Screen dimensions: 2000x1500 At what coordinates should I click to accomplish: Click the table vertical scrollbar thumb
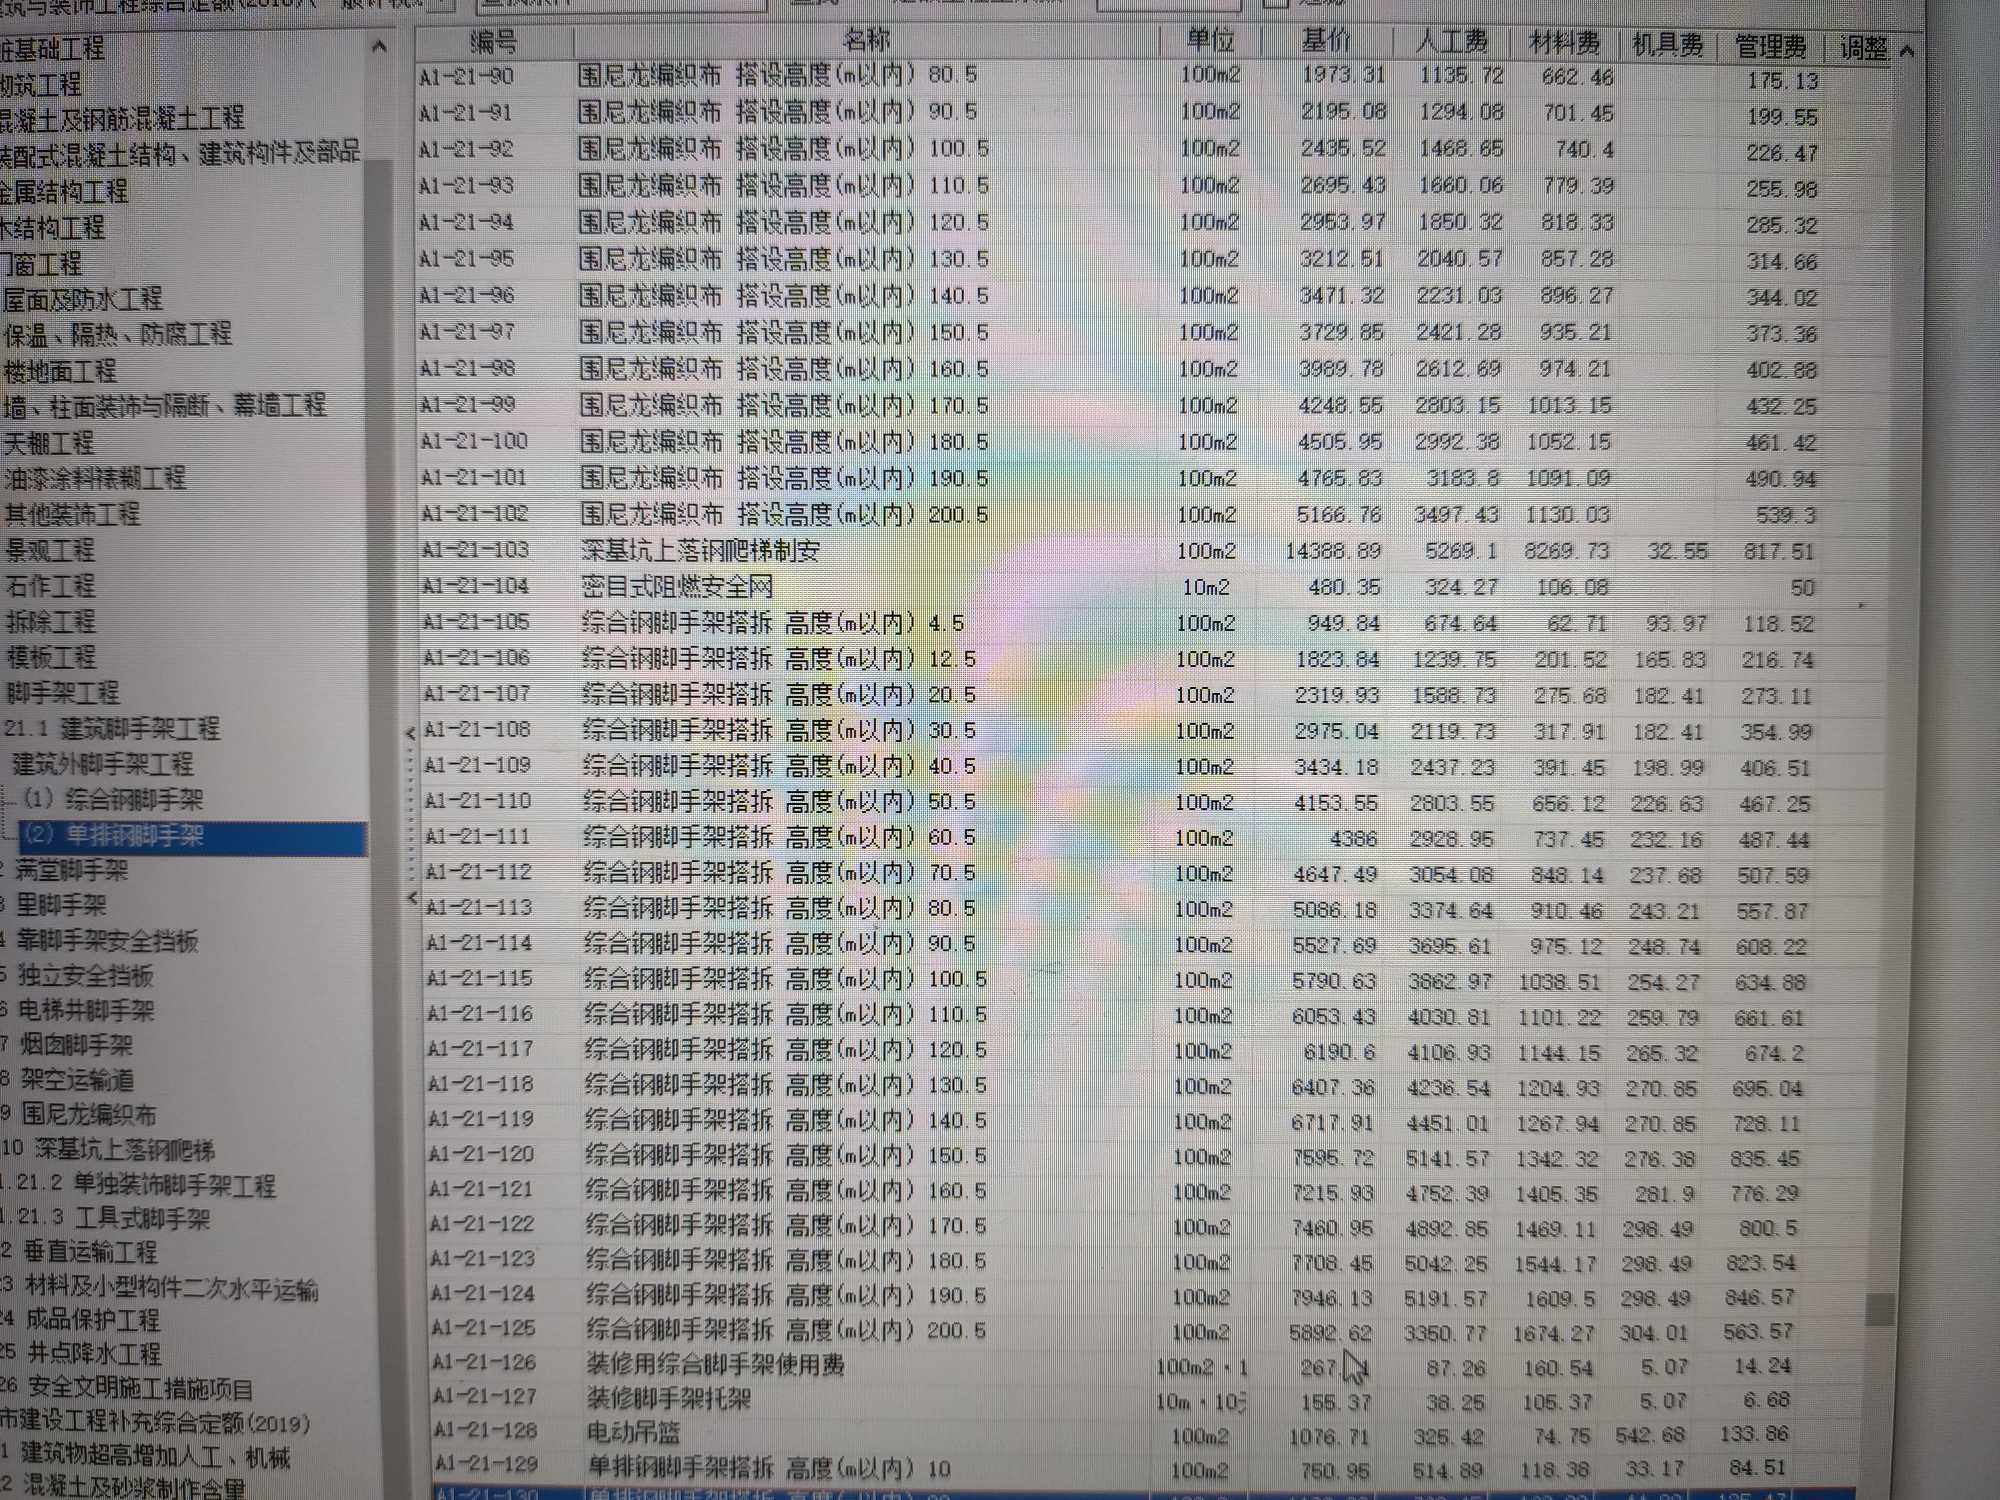1880,1308
